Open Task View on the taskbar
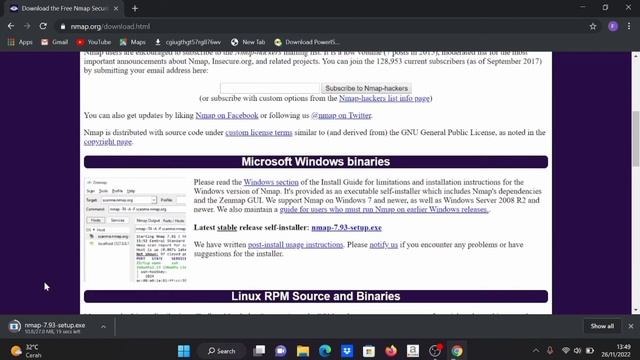 coord(259,351)
